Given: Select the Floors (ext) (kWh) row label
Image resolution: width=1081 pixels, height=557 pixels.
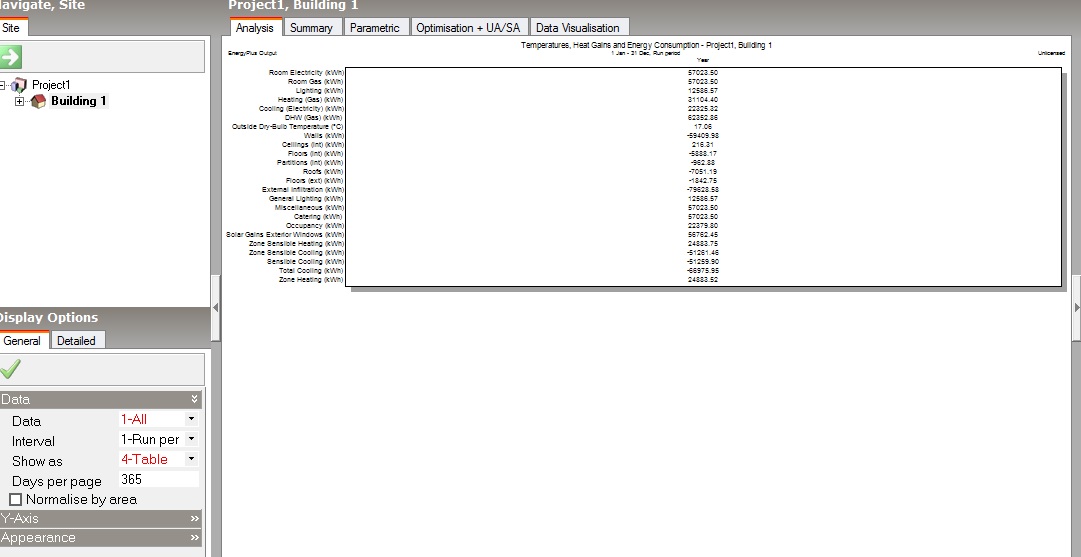Looking at the screenshot, I should pos(314,180).
